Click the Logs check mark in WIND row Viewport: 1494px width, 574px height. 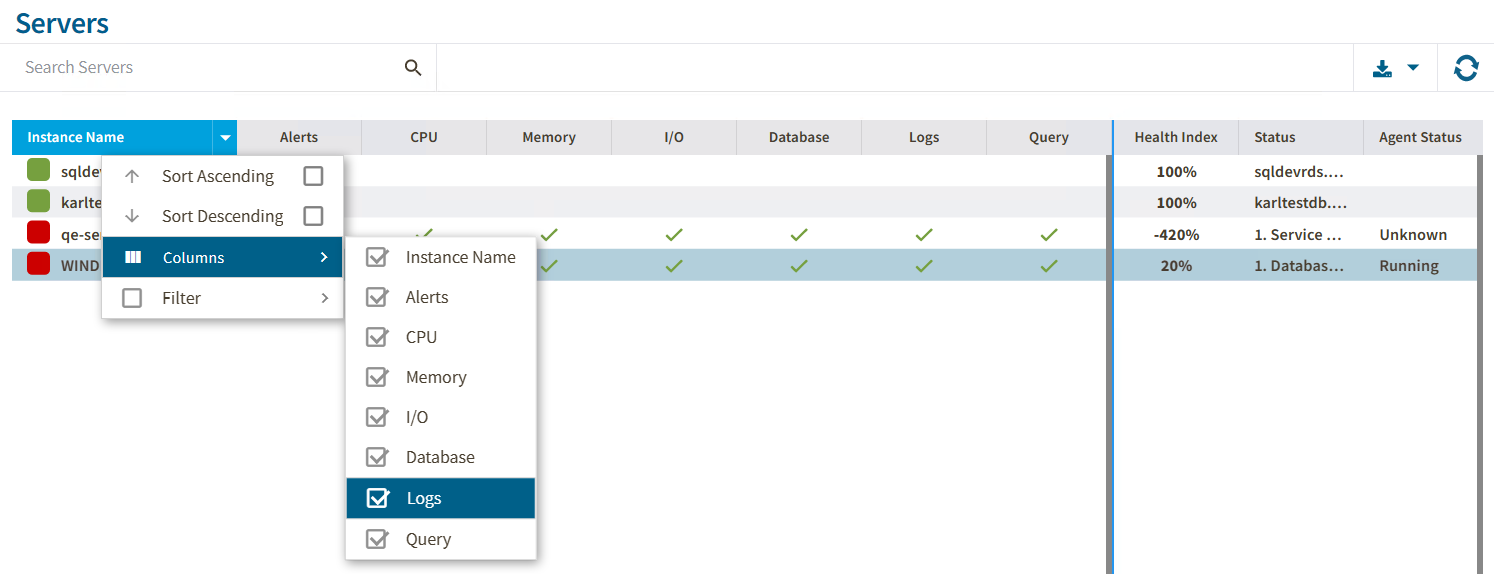click(x=923, y=266)
